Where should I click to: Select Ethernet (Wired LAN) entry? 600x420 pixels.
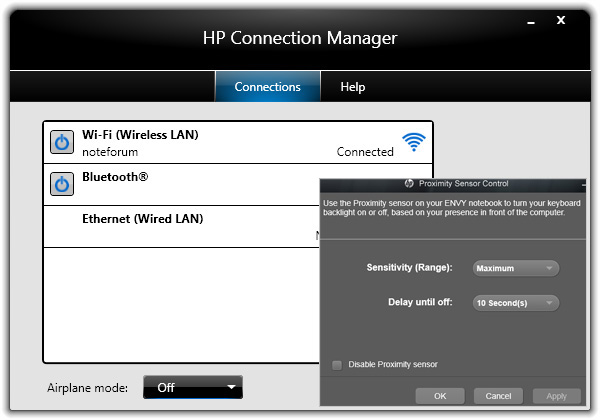point(143,219)
